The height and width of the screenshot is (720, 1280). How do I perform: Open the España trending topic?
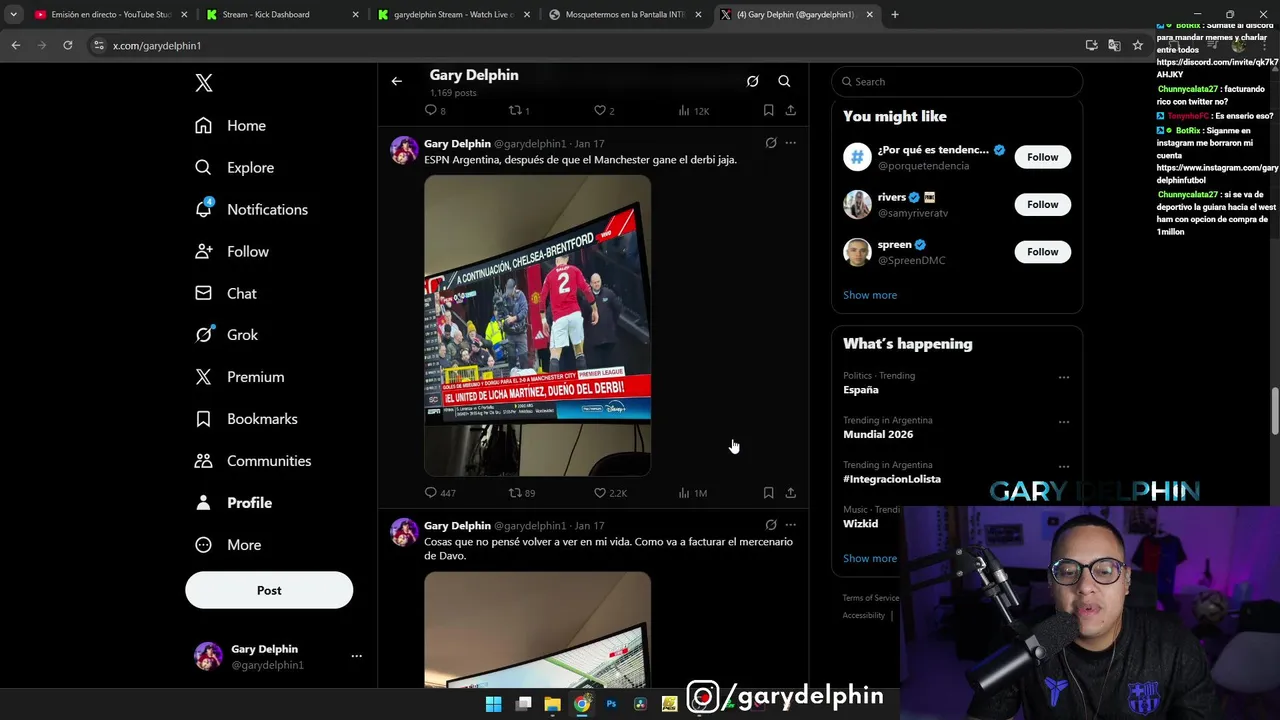861,390
